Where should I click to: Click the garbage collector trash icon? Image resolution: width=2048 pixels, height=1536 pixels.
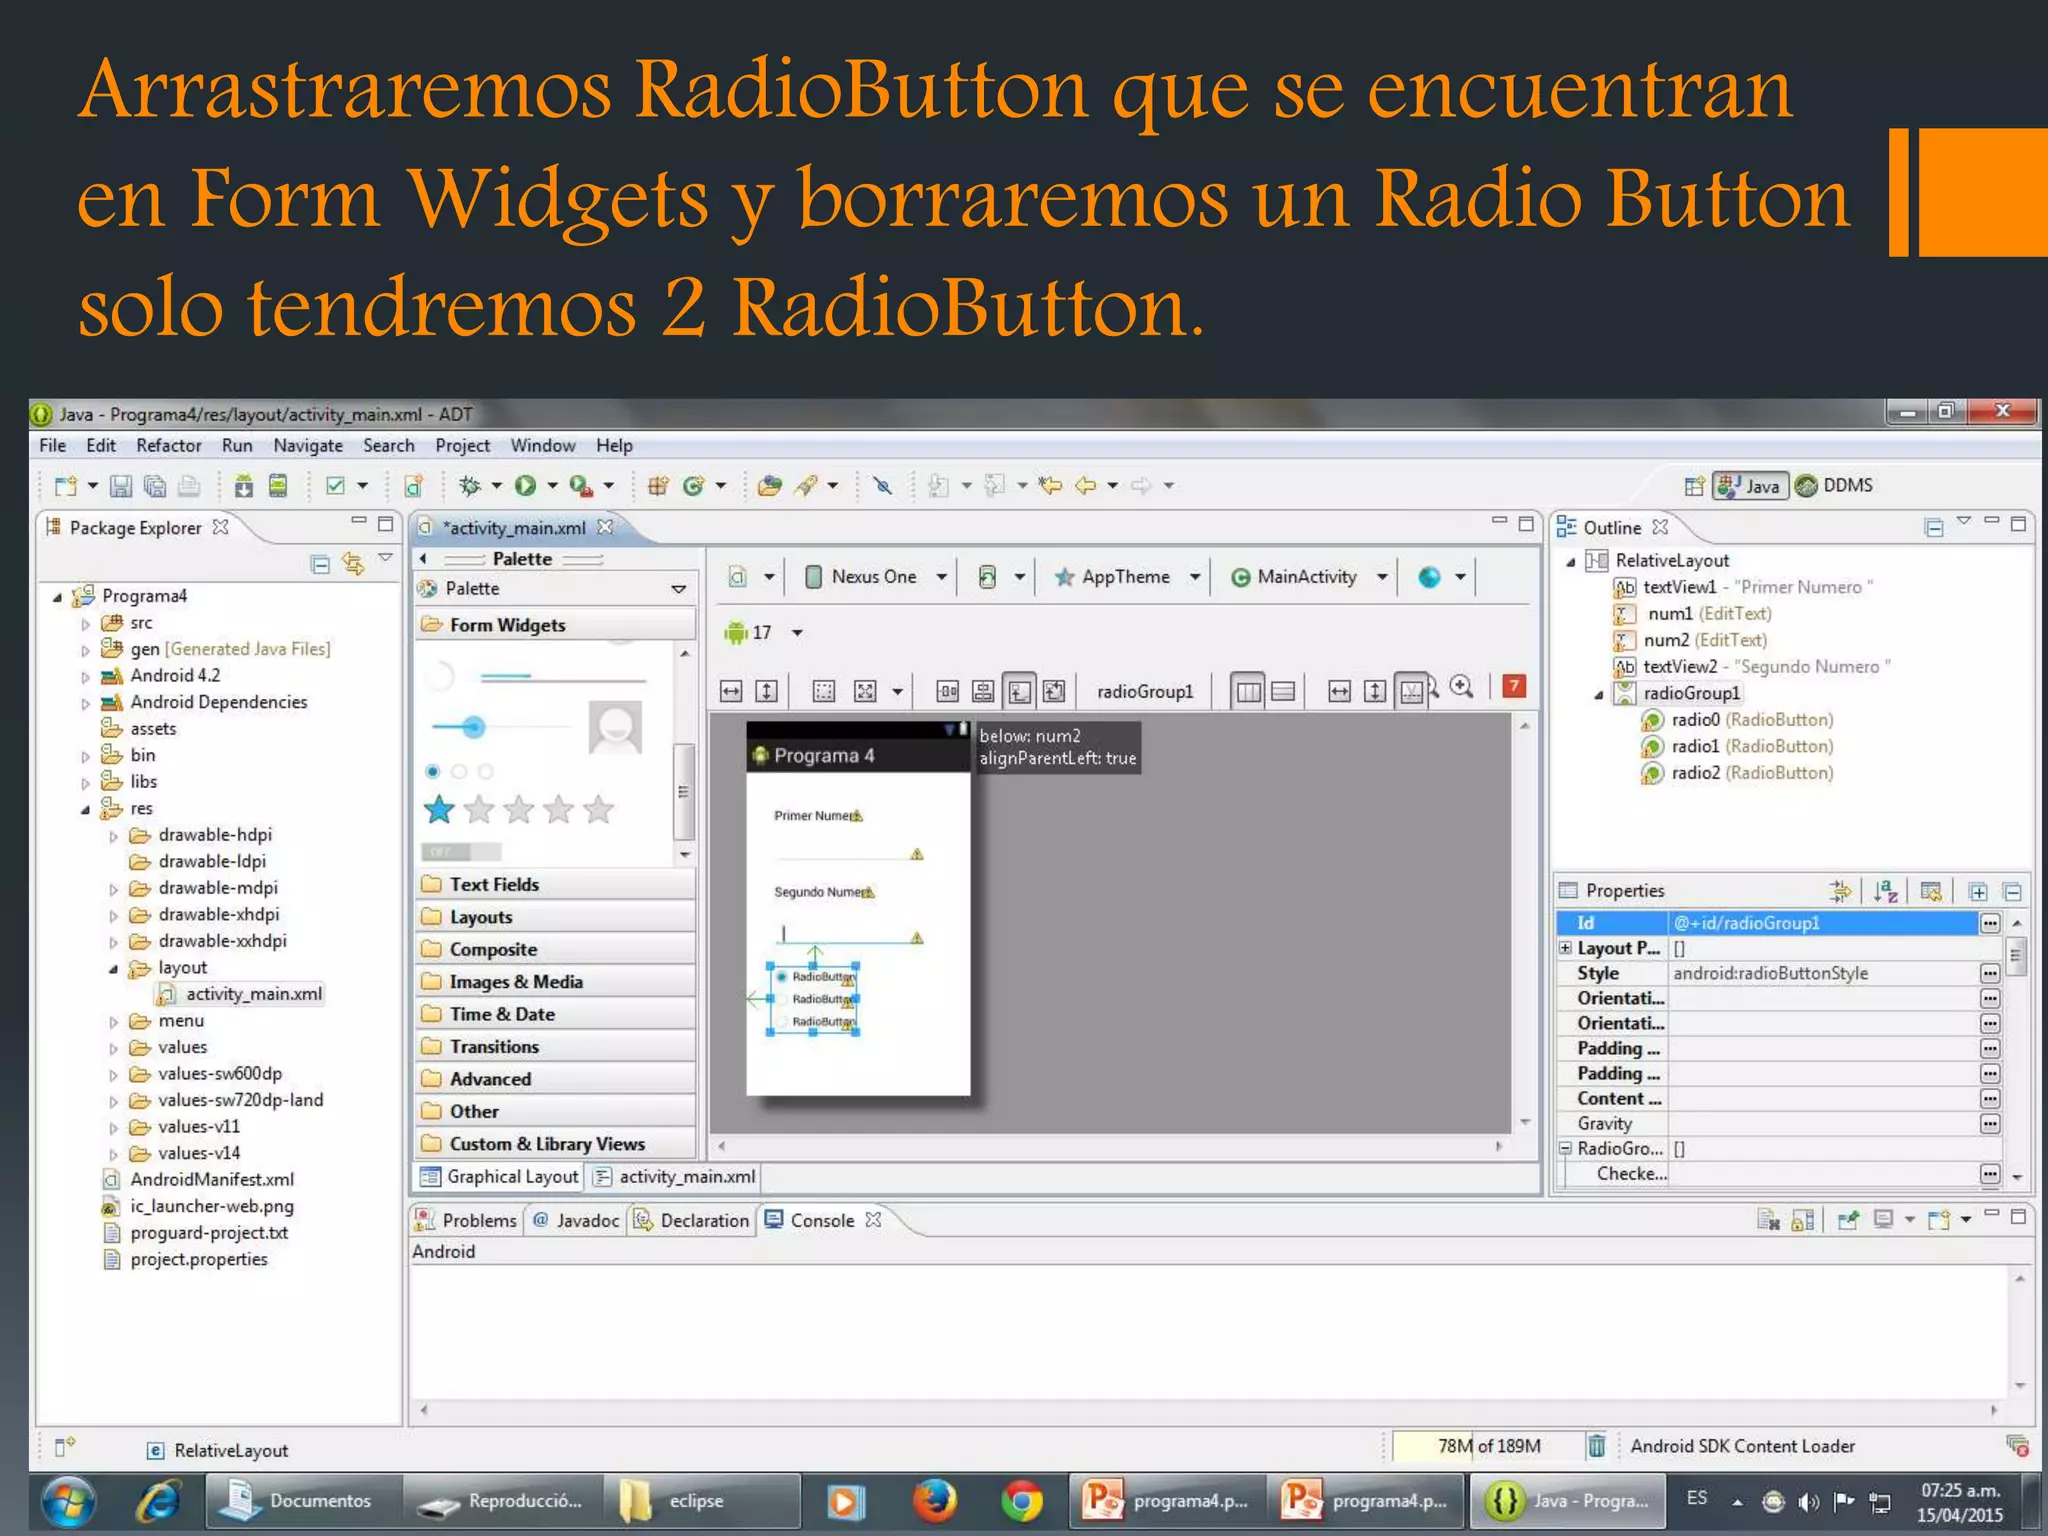(x=1597, y=1446)
